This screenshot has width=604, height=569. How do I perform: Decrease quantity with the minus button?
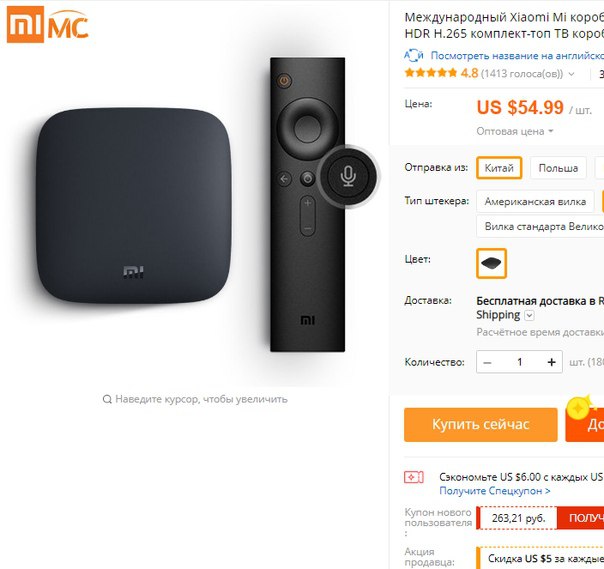pos(487,362)
